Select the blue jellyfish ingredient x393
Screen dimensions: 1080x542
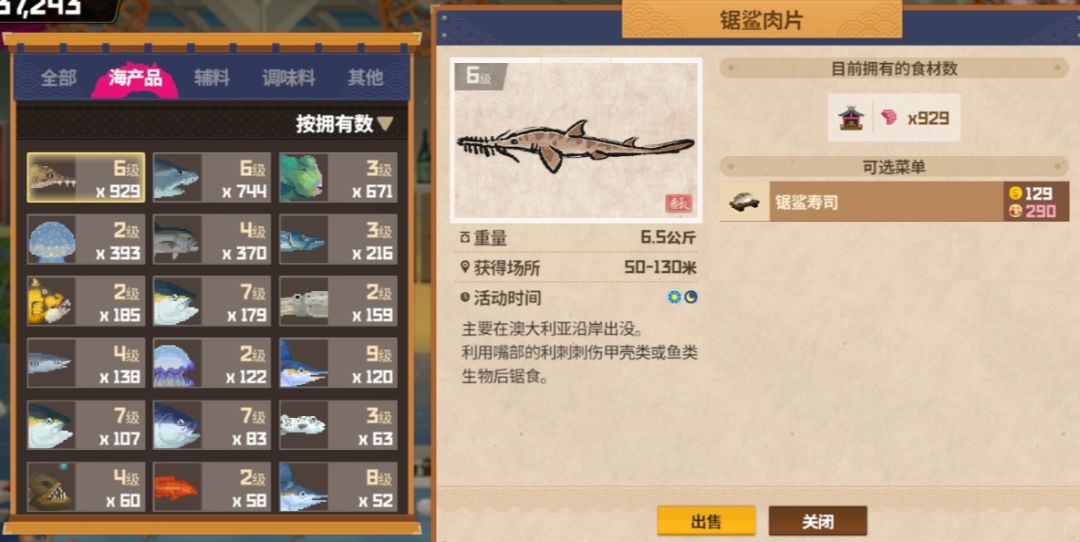[86, 239]
